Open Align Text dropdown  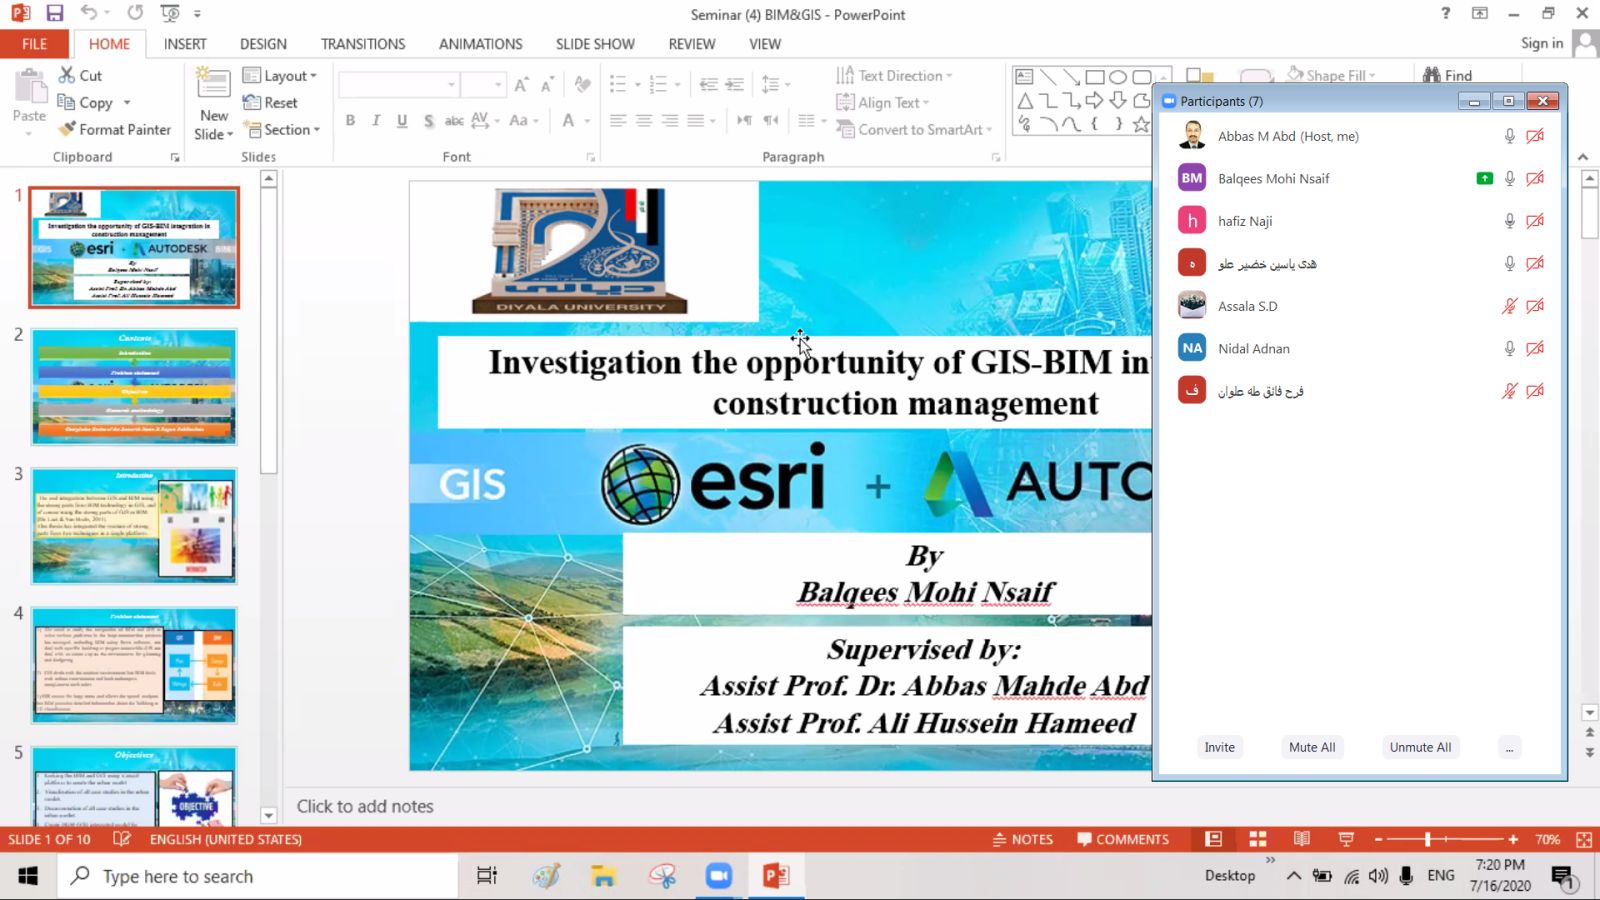pos(883,102)
